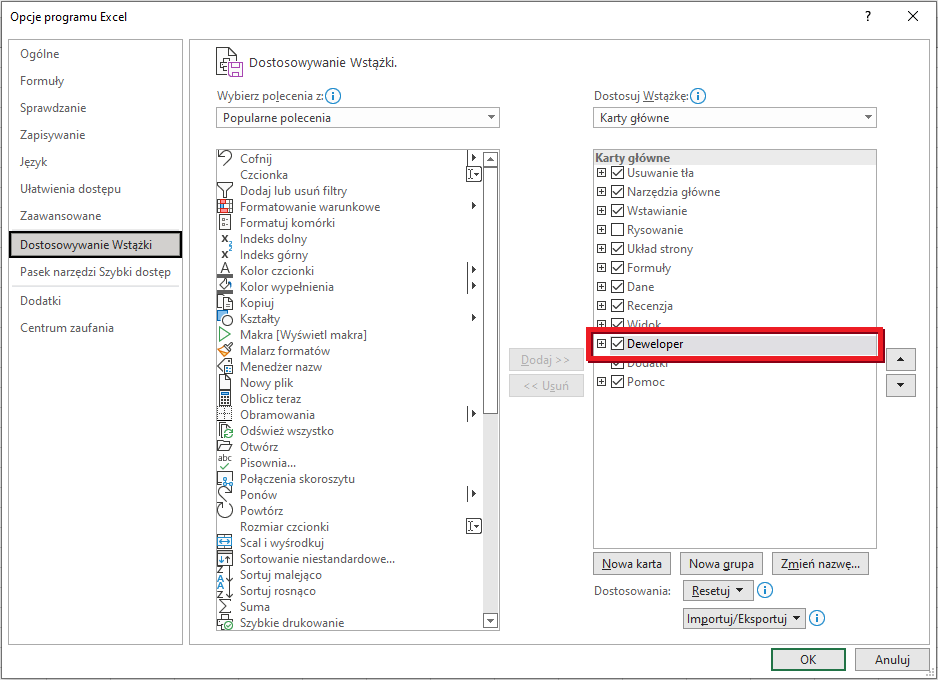Open the Resetuj dropdown button
This screenshot has height=680, width=938.
pos(718,591)
